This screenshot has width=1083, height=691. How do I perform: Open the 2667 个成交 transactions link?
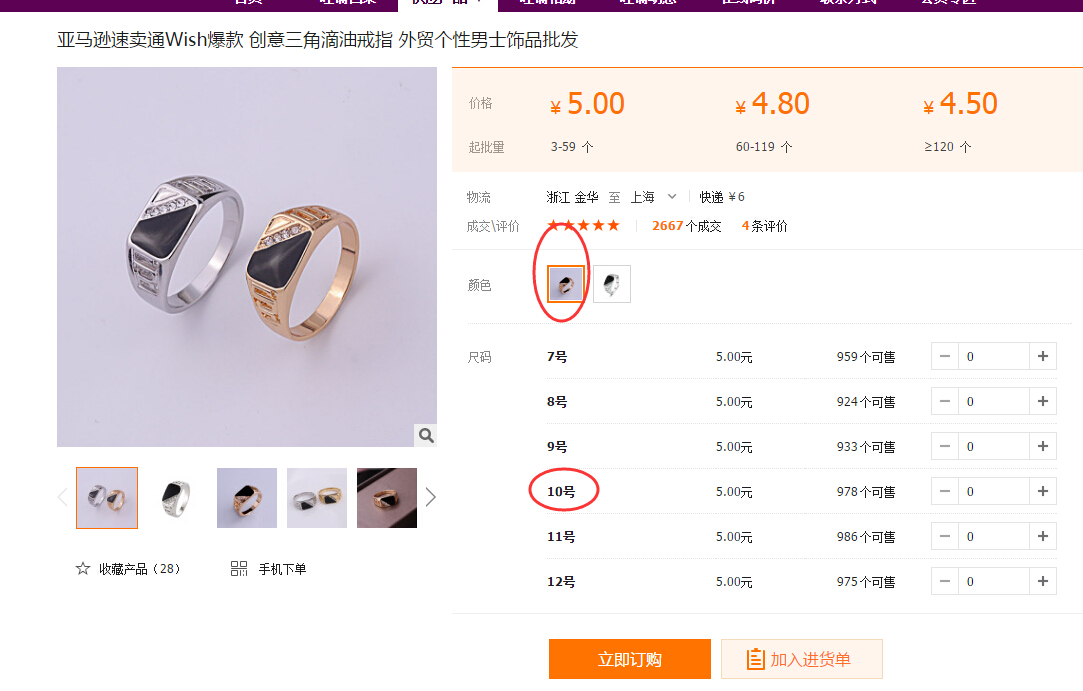(687, 226)
